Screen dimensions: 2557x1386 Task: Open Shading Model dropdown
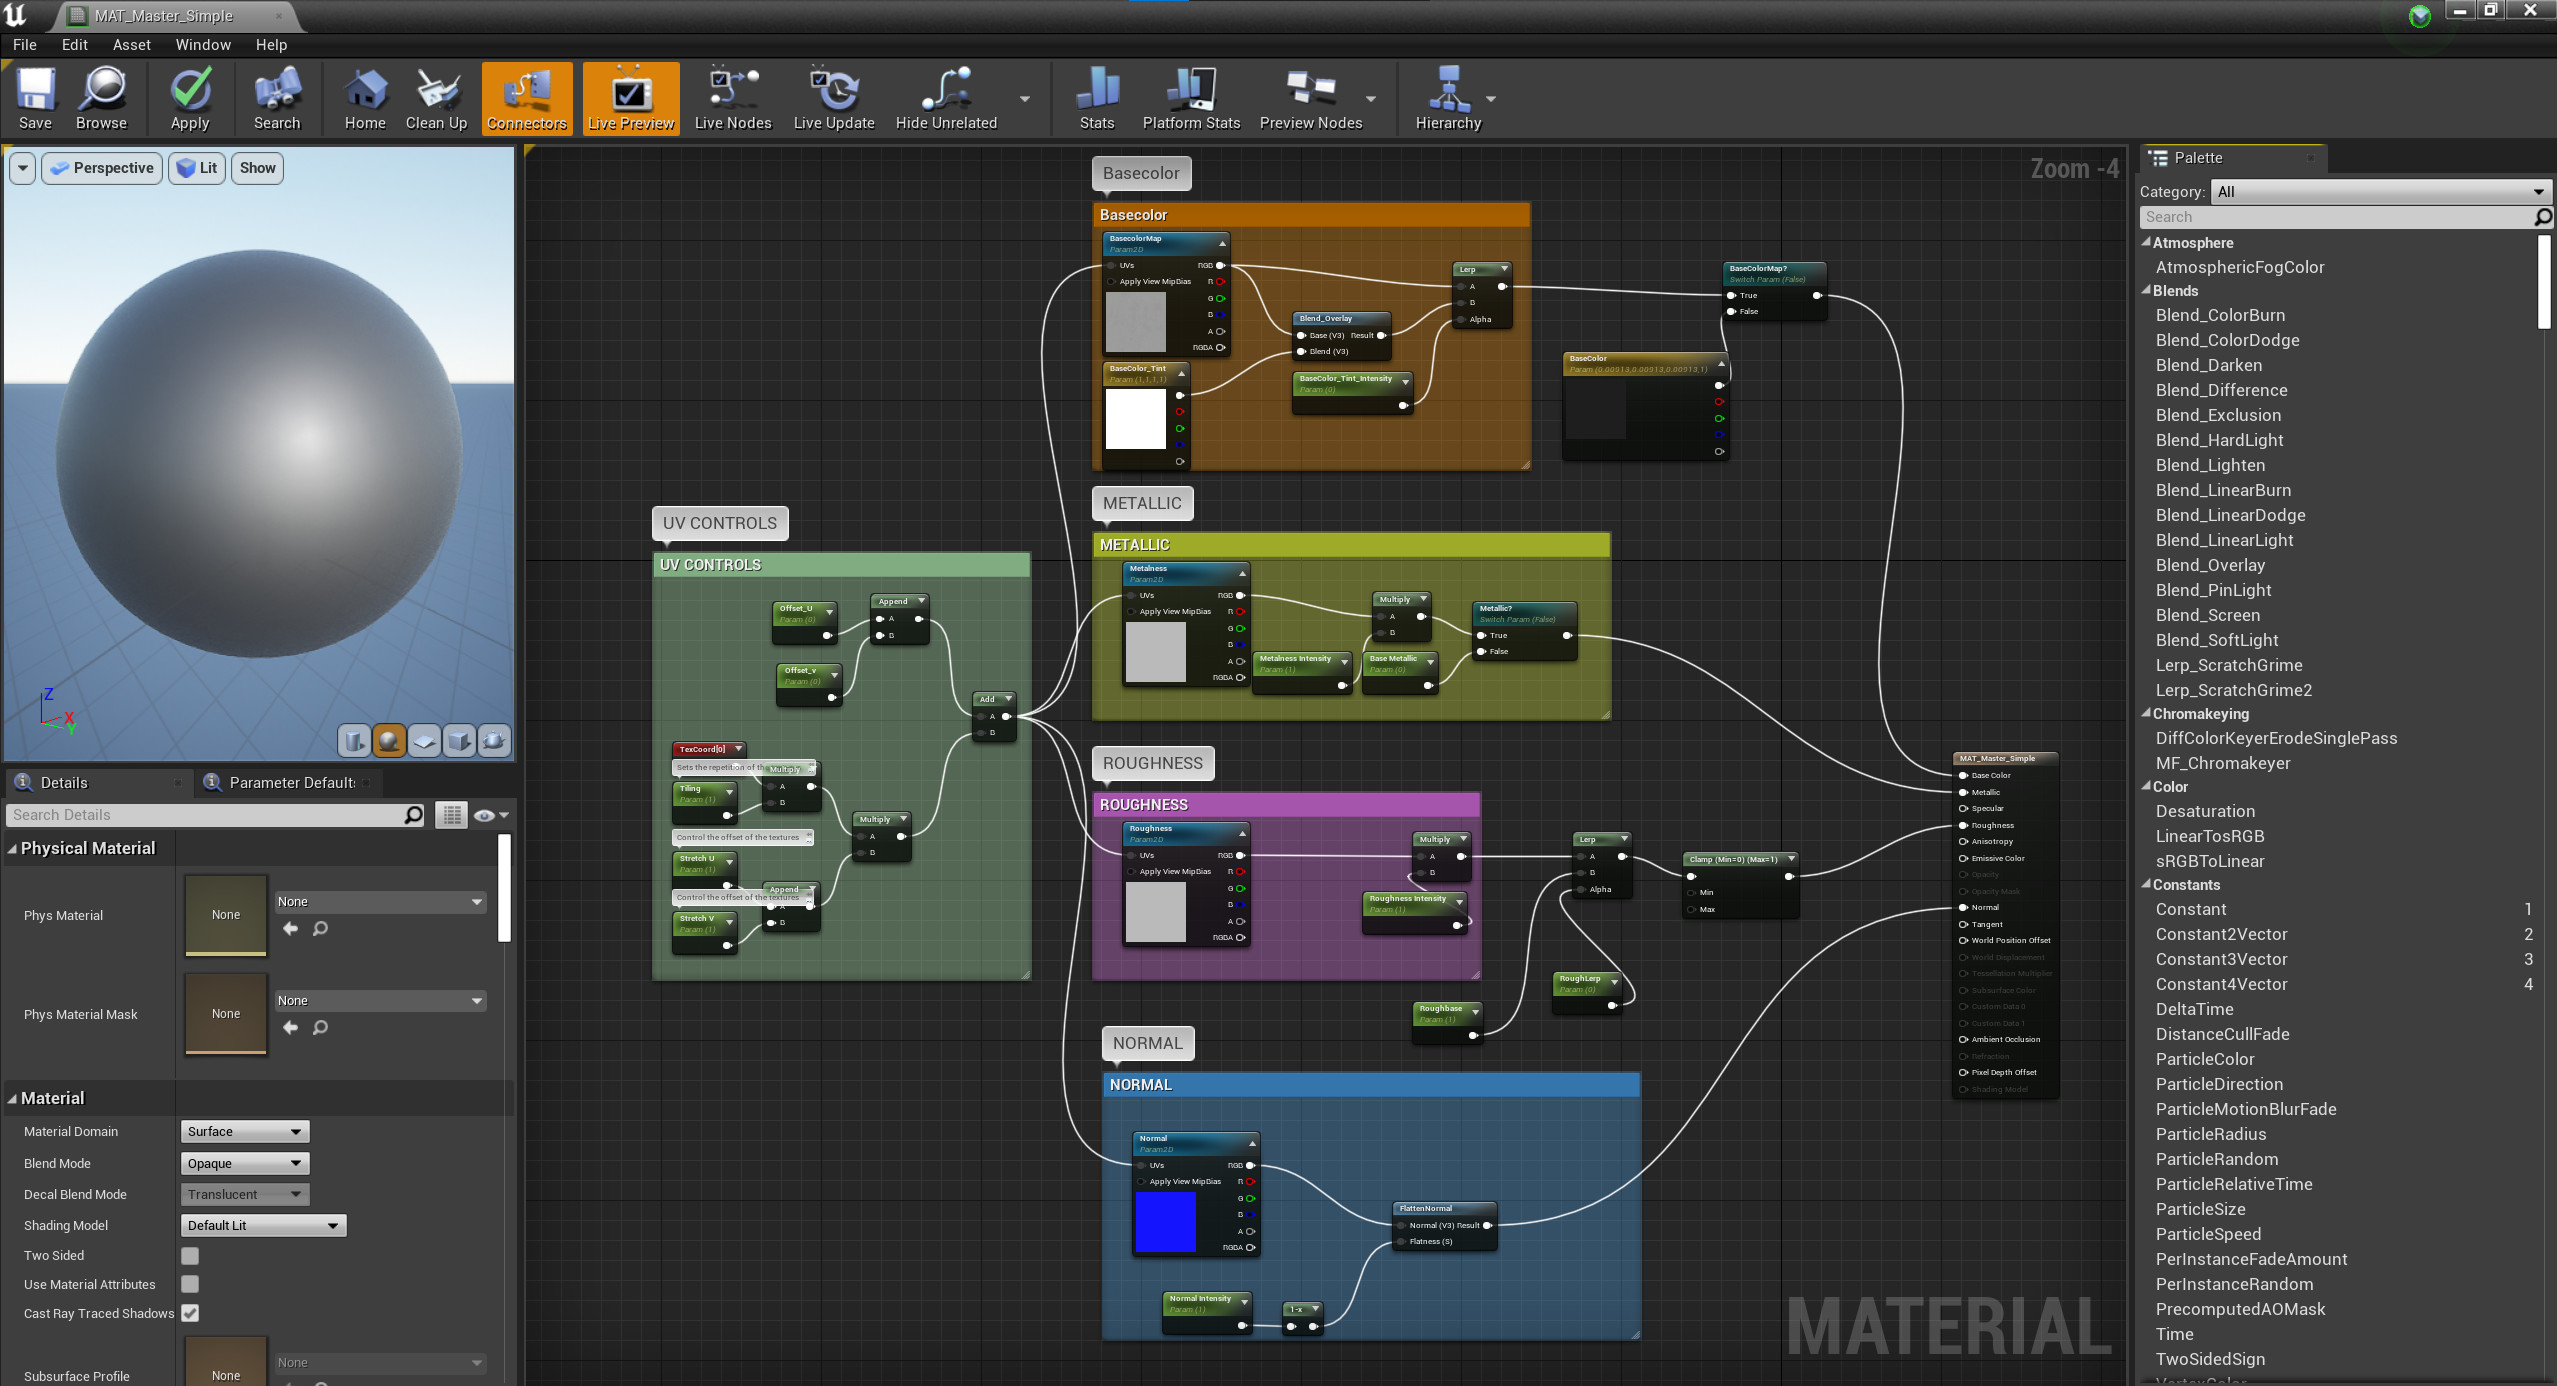[264, 1226]
